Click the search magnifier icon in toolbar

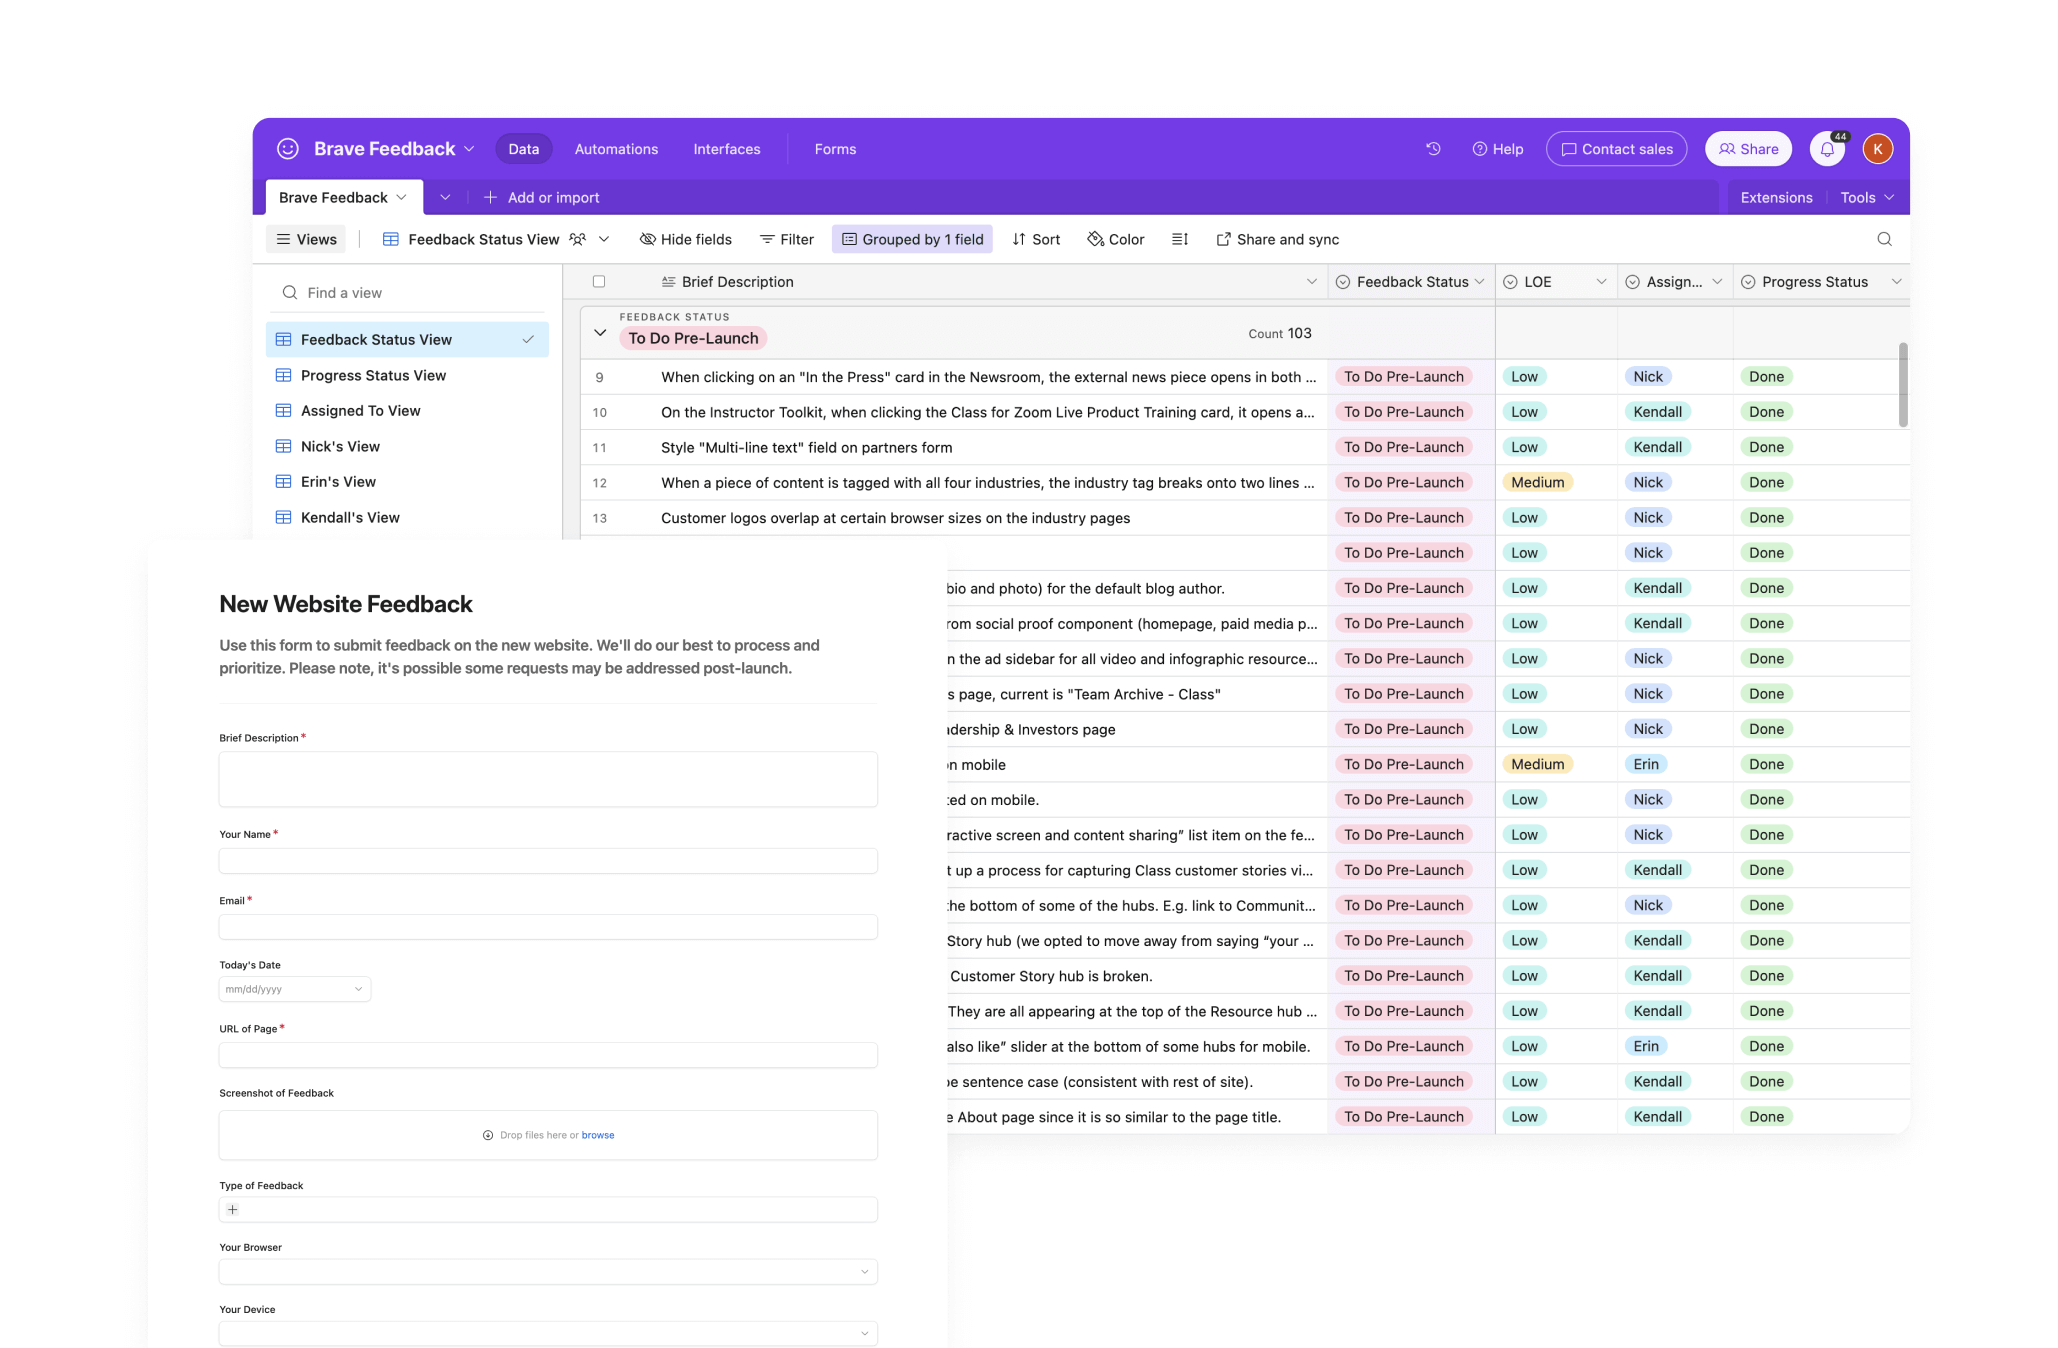click(x=1884, y=239)
